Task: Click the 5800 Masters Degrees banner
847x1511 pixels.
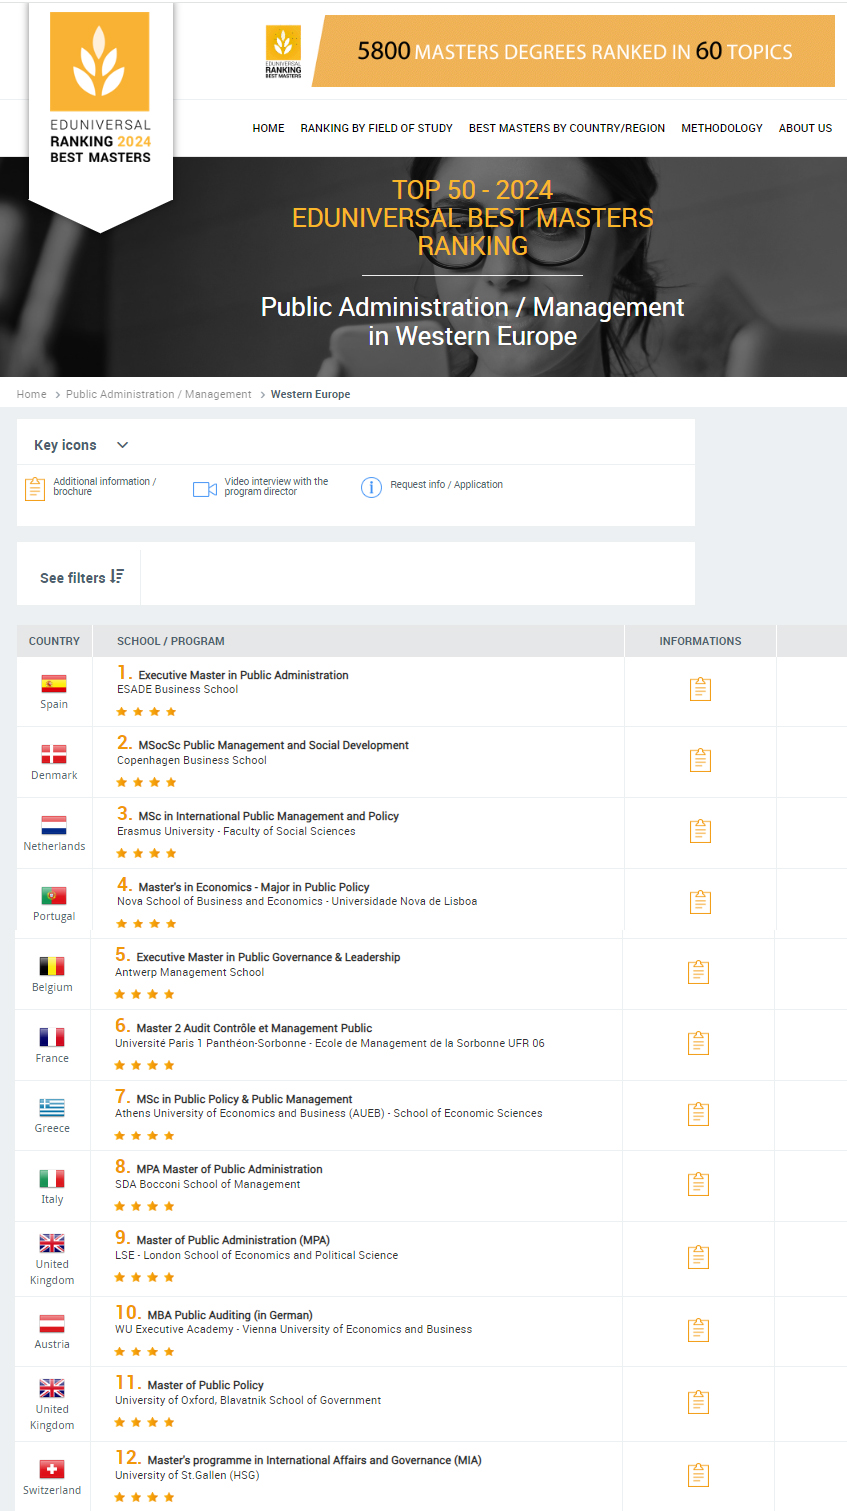Action: click(x=574, y=52)
